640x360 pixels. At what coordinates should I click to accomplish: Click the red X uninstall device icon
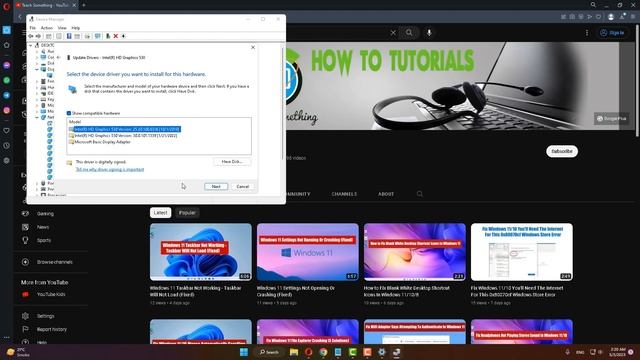pyautogui.click(x=116, y=36)
